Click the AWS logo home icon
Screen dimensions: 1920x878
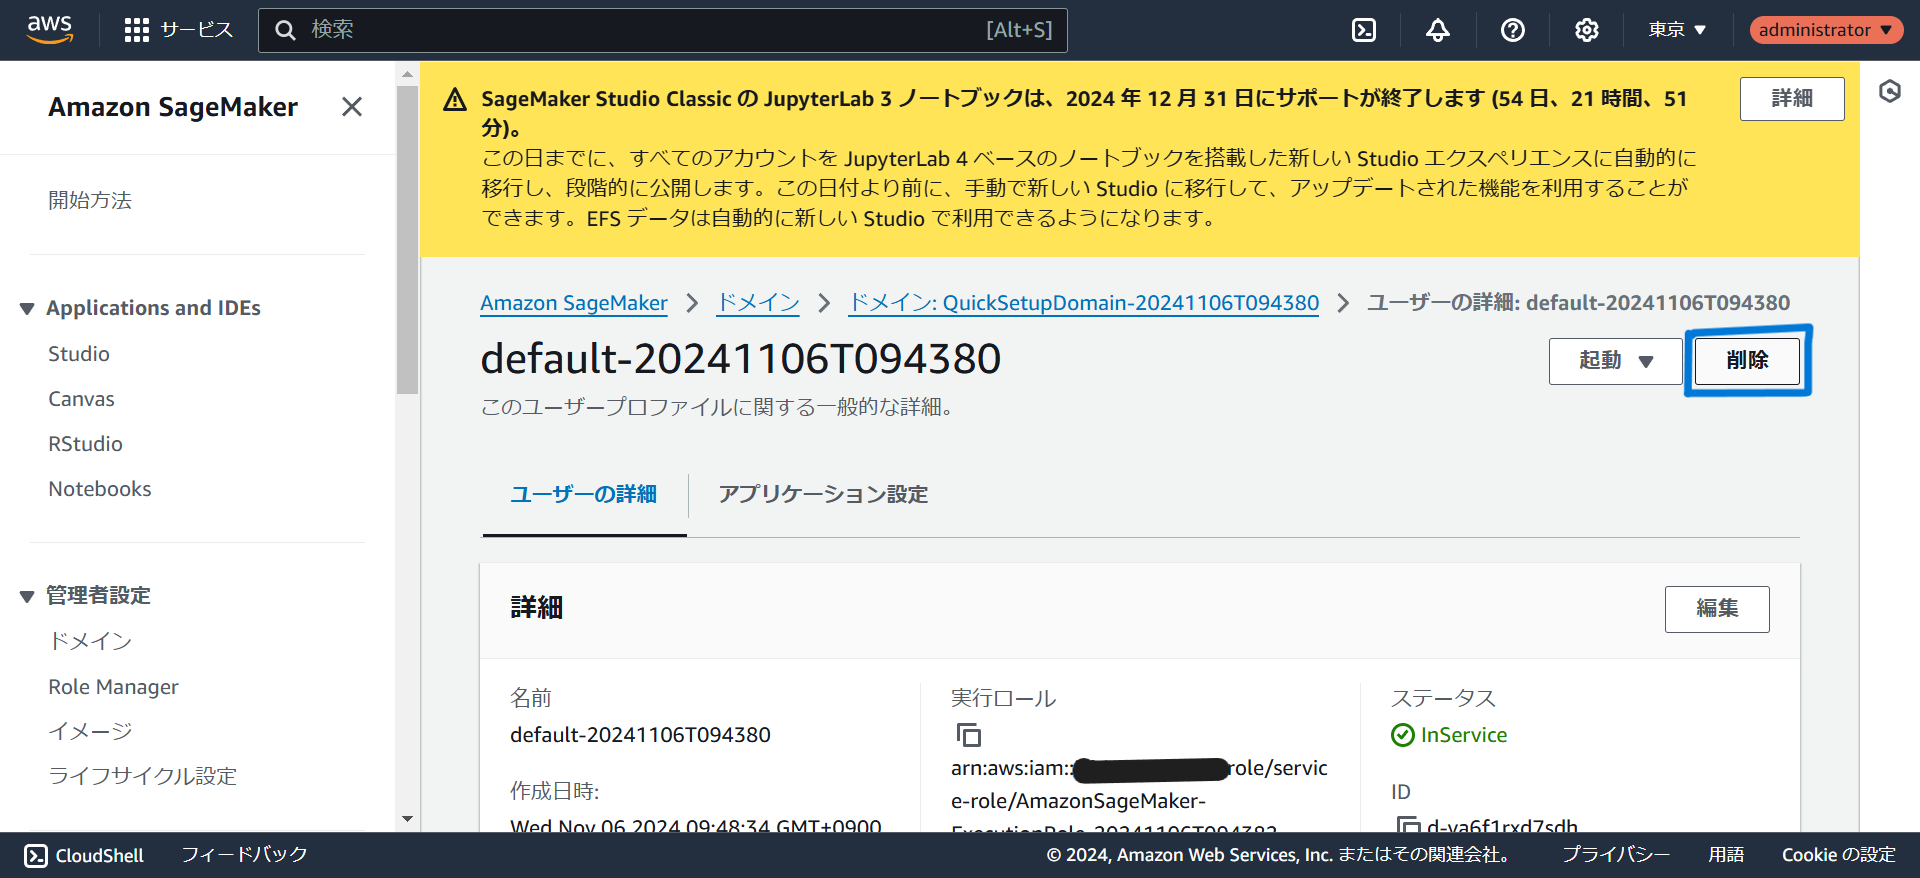50,29
